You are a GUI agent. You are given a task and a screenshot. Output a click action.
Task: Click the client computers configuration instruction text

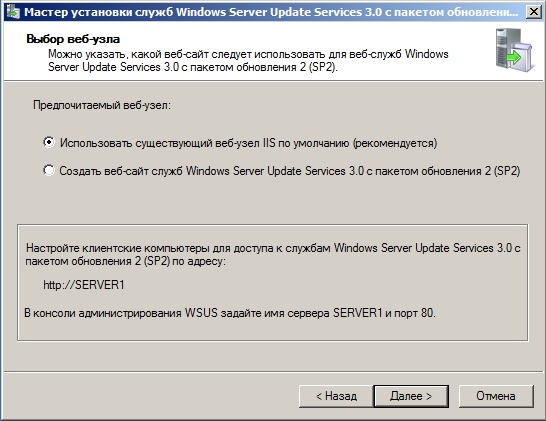click(273, 255)
